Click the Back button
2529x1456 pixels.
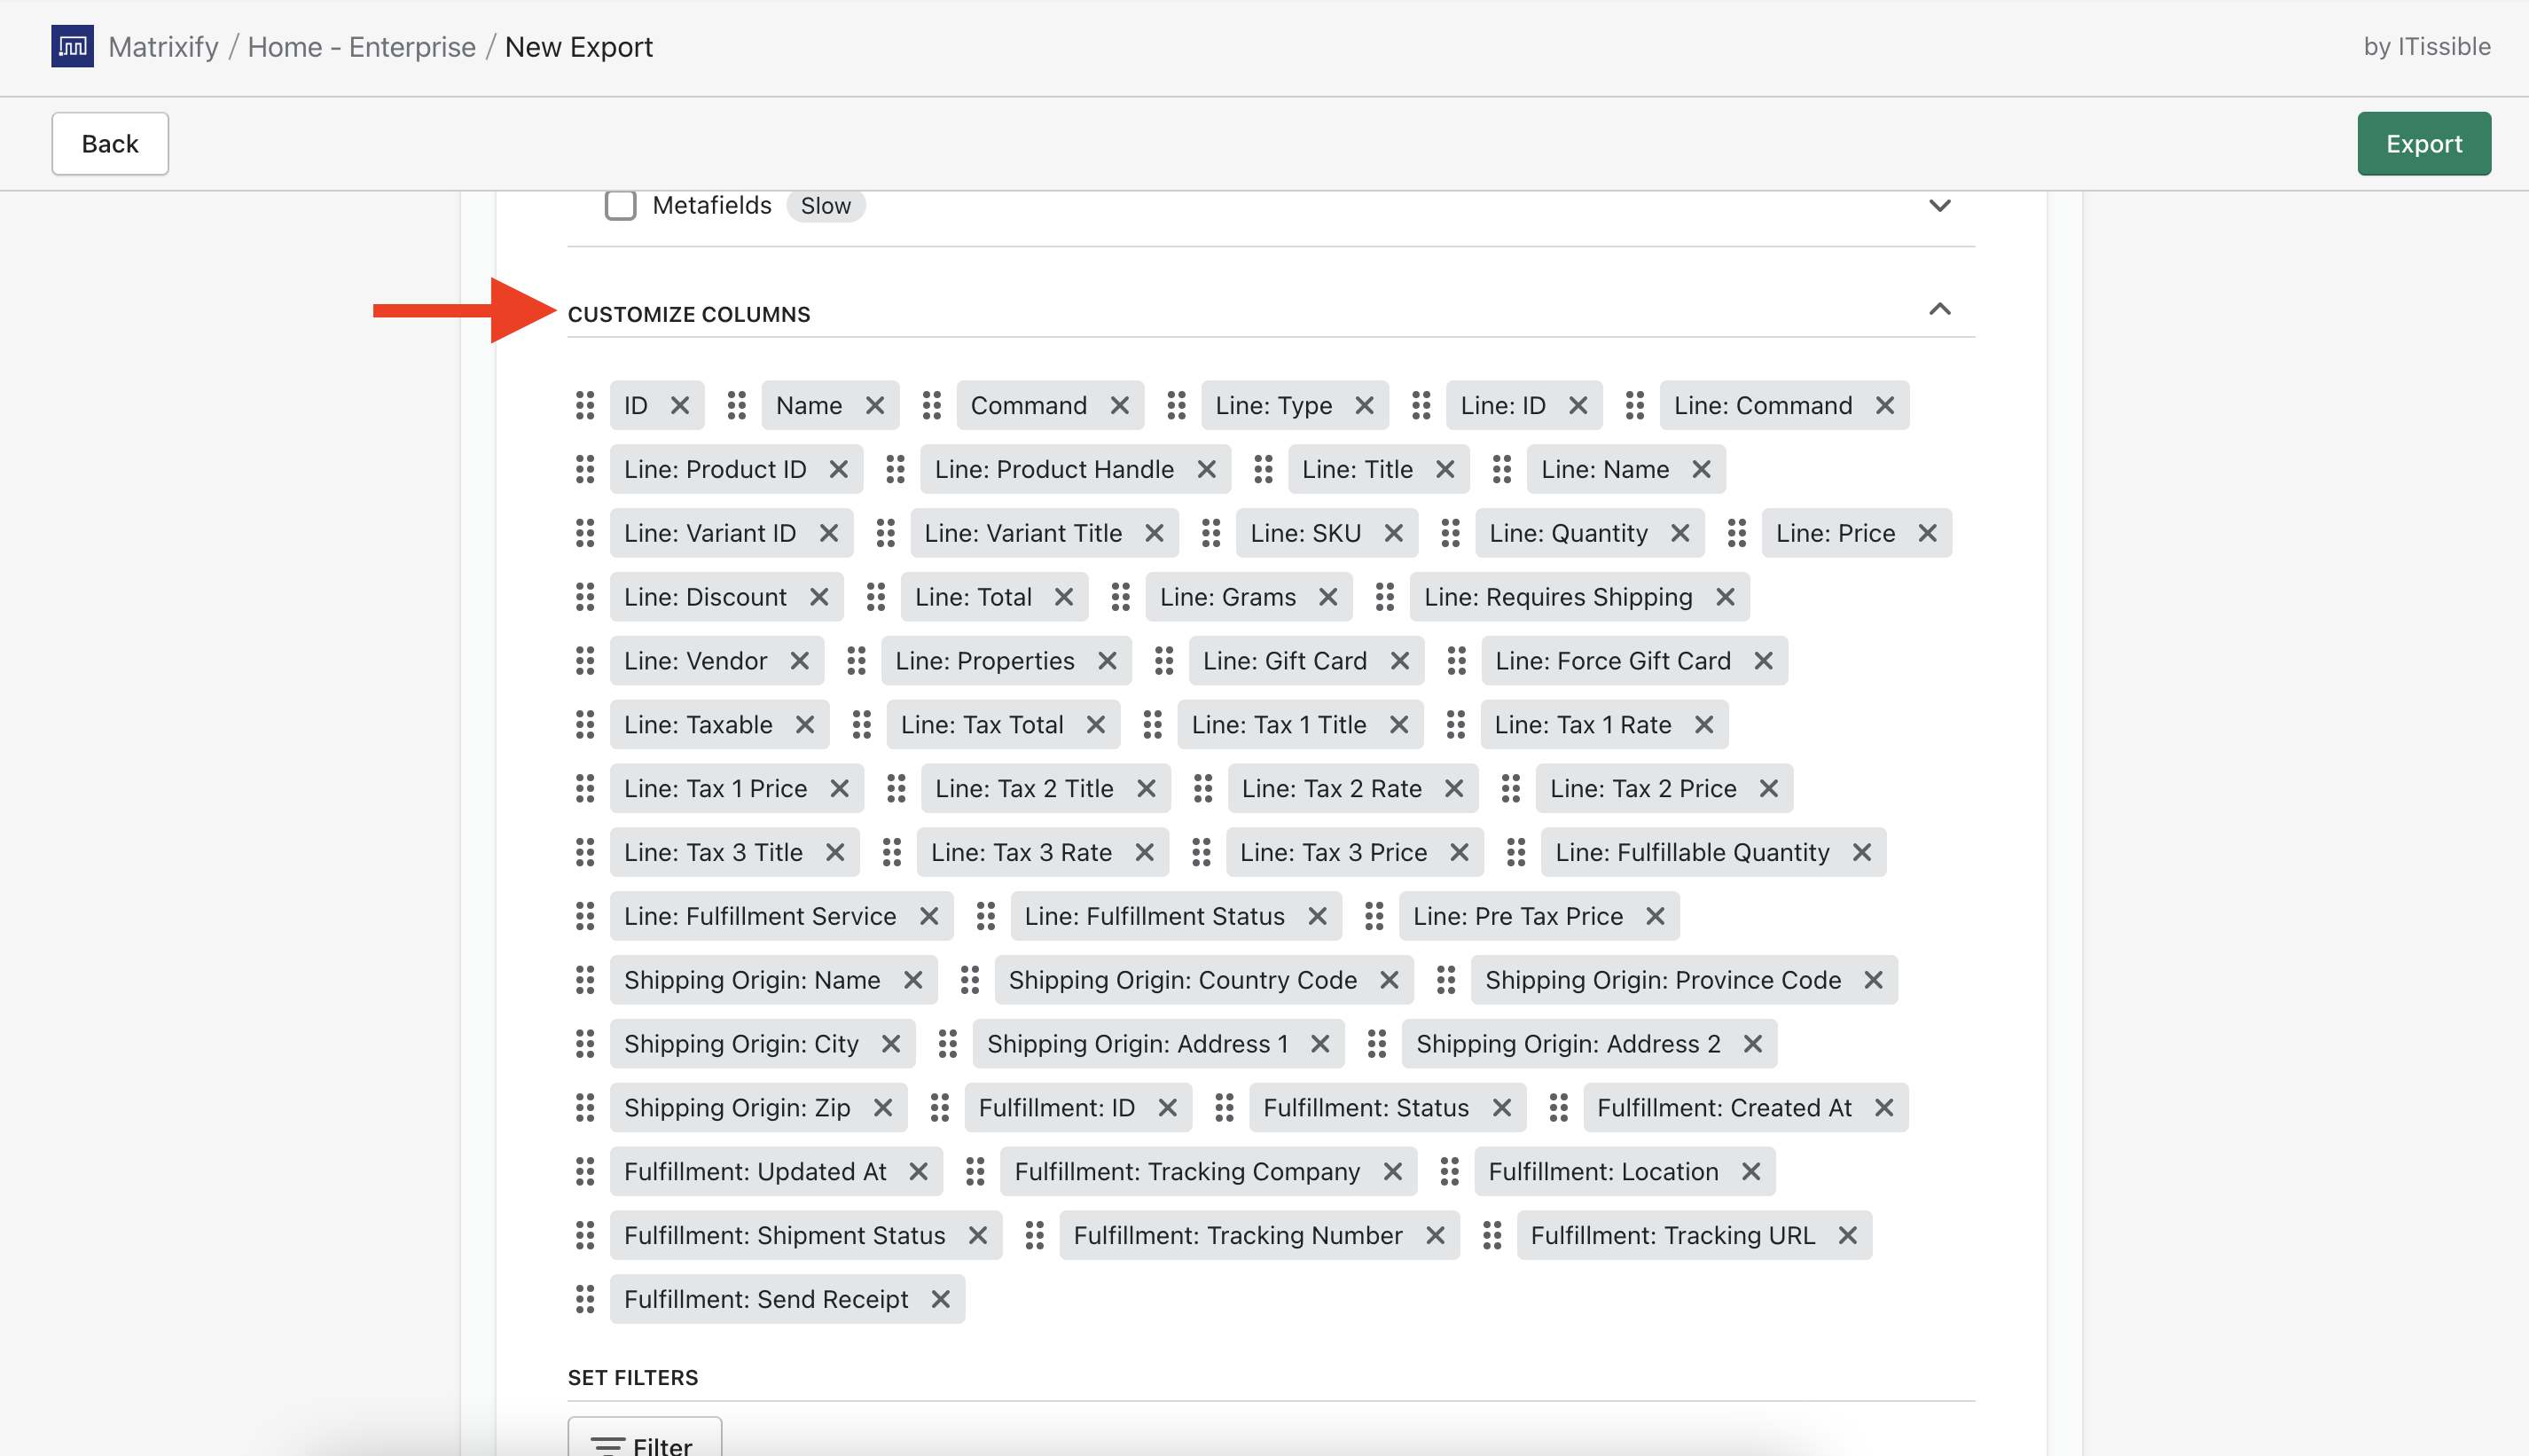110,144
